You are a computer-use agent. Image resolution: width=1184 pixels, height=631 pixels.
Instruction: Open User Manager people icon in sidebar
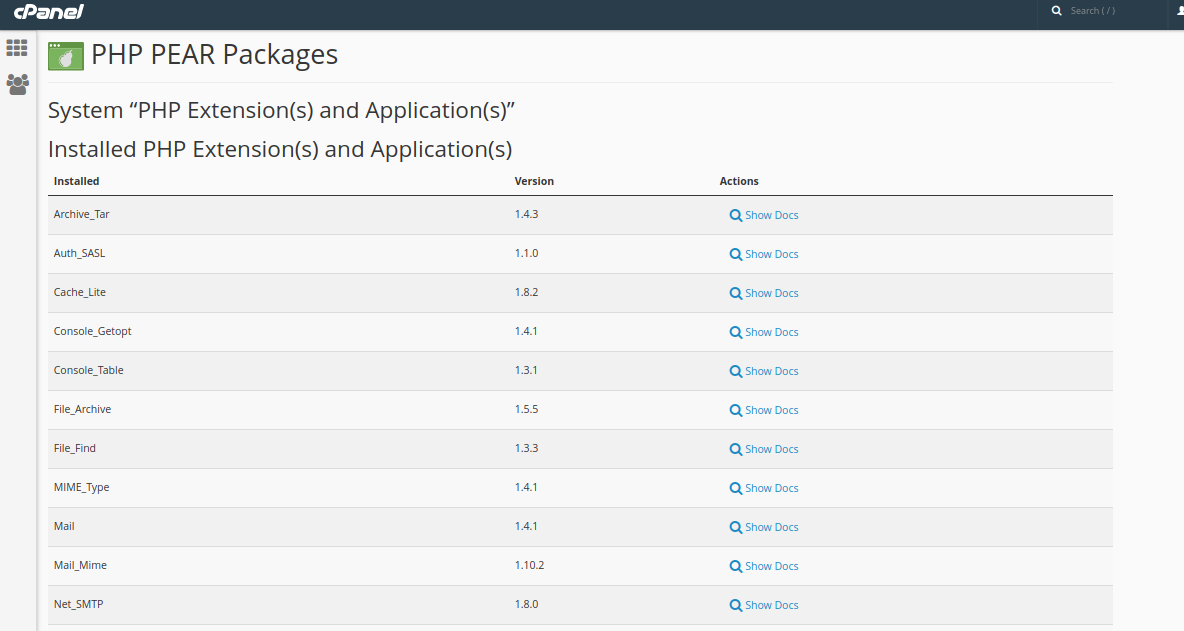[17, 84]
